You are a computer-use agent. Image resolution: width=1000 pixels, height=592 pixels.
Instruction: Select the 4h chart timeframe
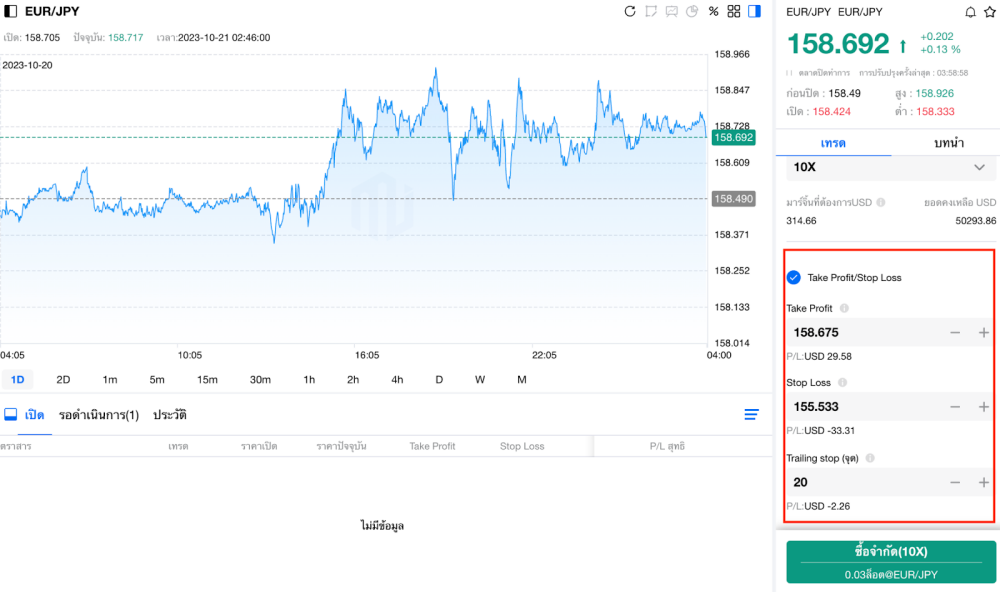tap(397, 380)
